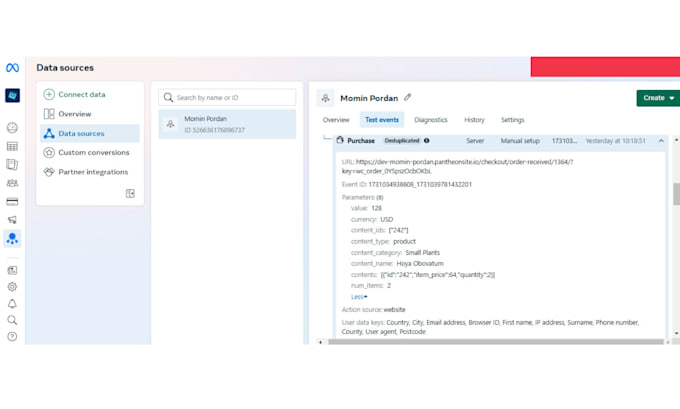This screenshot has width=680, height=409.
Task: Switch to the Diagnostics tab
Action: point(431,120)
